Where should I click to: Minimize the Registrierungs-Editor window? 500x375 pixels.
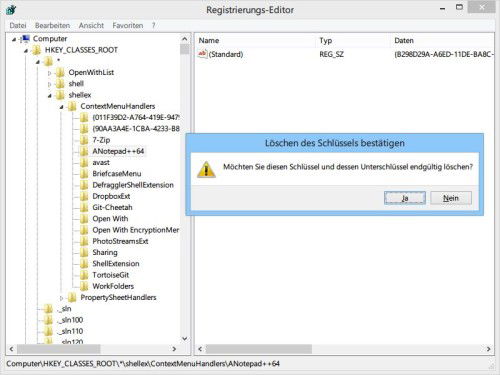click(442, 9)
